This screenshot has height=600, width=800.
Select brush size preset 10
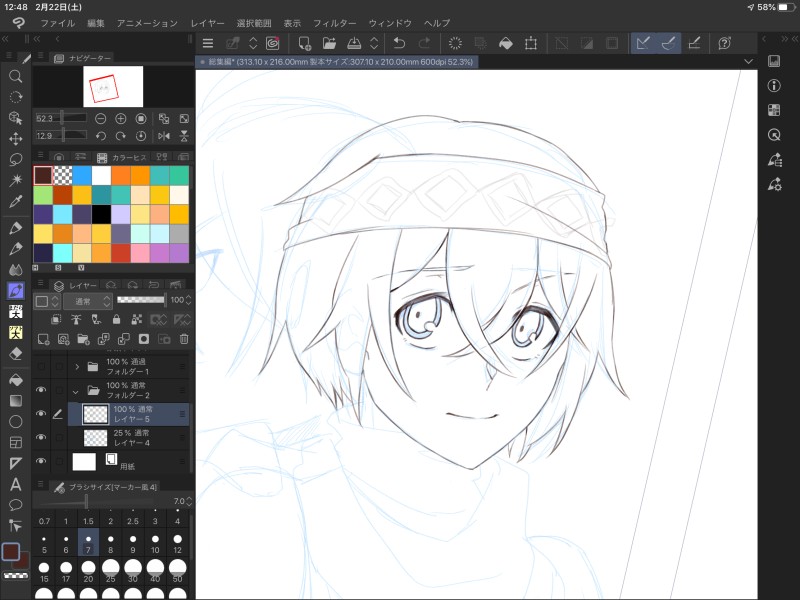click(x=155, y=544)
